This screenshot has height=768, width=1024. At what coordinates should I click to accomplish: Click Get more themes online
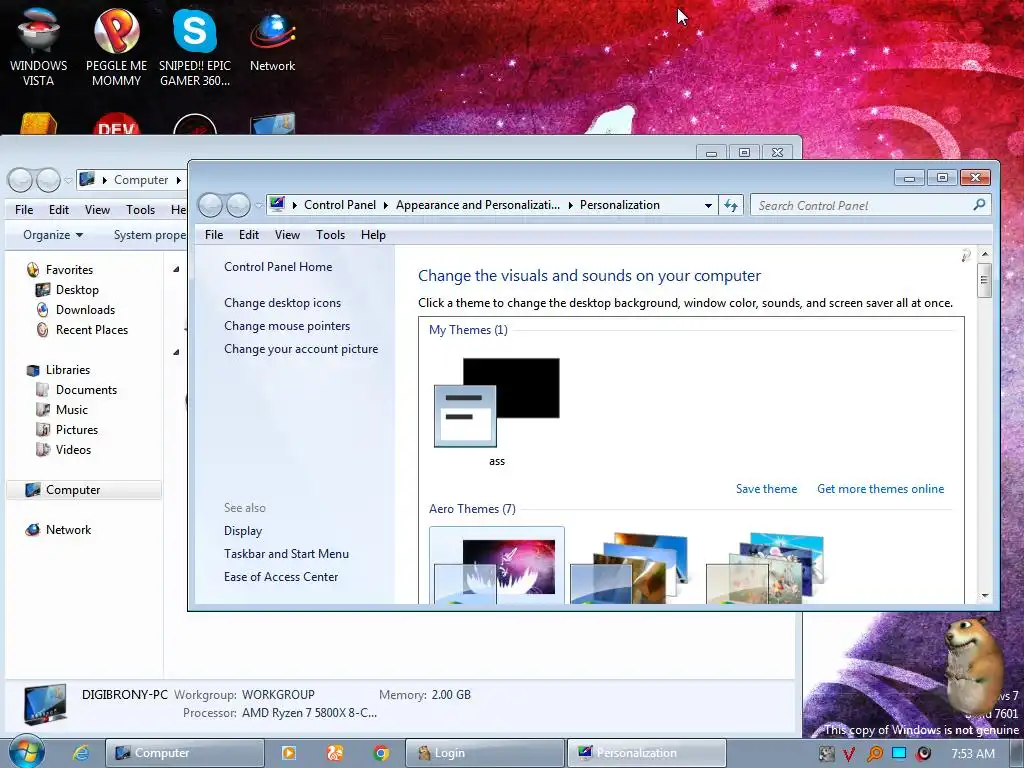pyautogui.click(x=880, y=489)
